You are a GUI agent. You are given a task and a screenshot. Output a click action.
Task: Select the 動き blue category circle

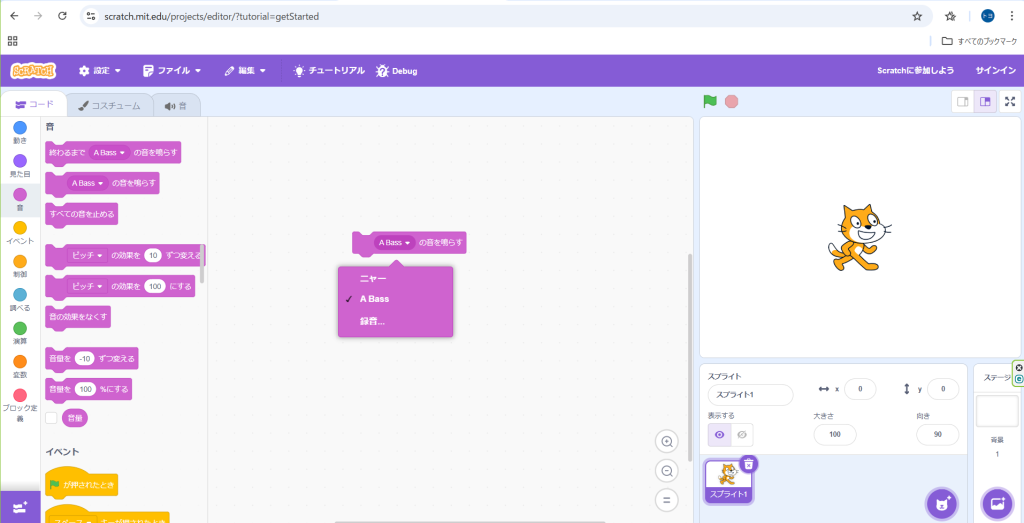click(x=20, y=128)
